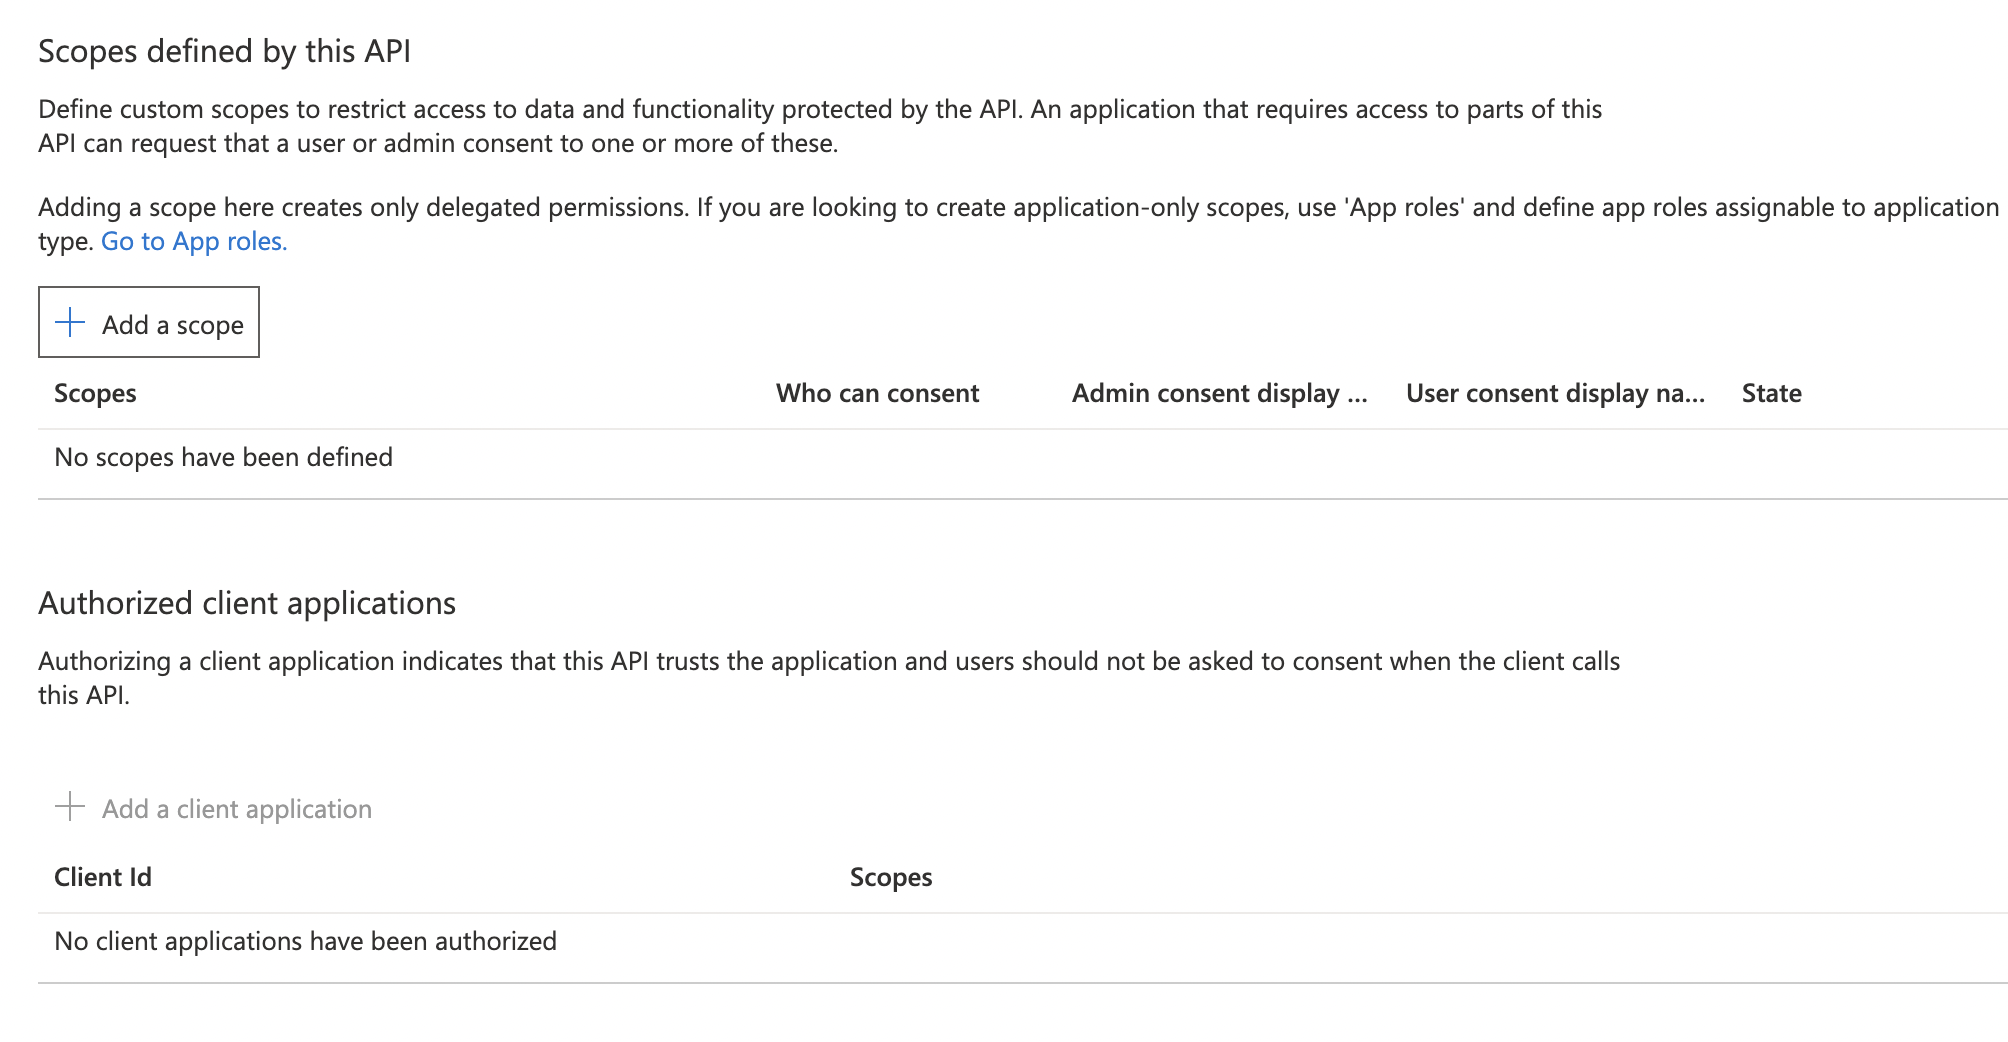Viewport: 2008px width, 1042px height.
Task: Select the State column header
Action: click(1771, 394)
